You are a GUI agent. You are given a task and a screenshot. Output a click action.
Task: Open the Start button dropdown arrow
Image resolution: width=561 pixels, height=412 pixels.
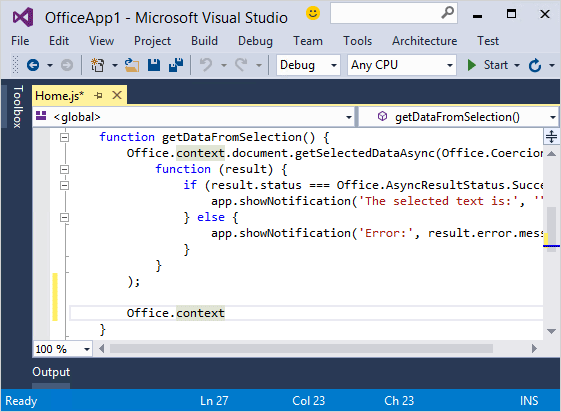coord(517,65)
